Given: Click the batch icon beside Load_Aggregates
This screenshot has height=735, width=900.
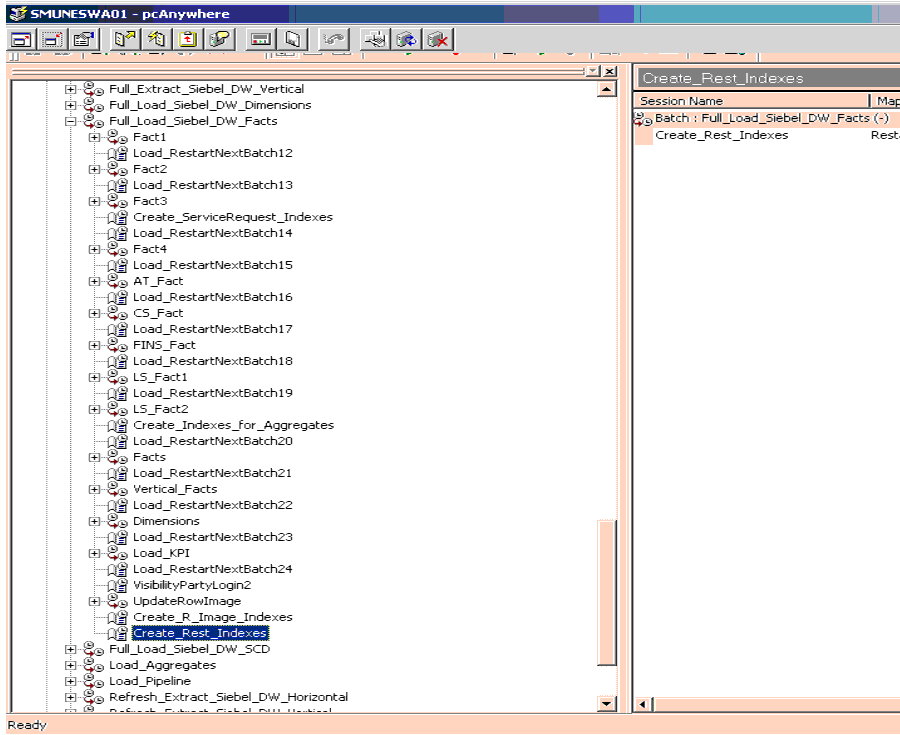Looking at the screenshot, I should tap(93, 665).
